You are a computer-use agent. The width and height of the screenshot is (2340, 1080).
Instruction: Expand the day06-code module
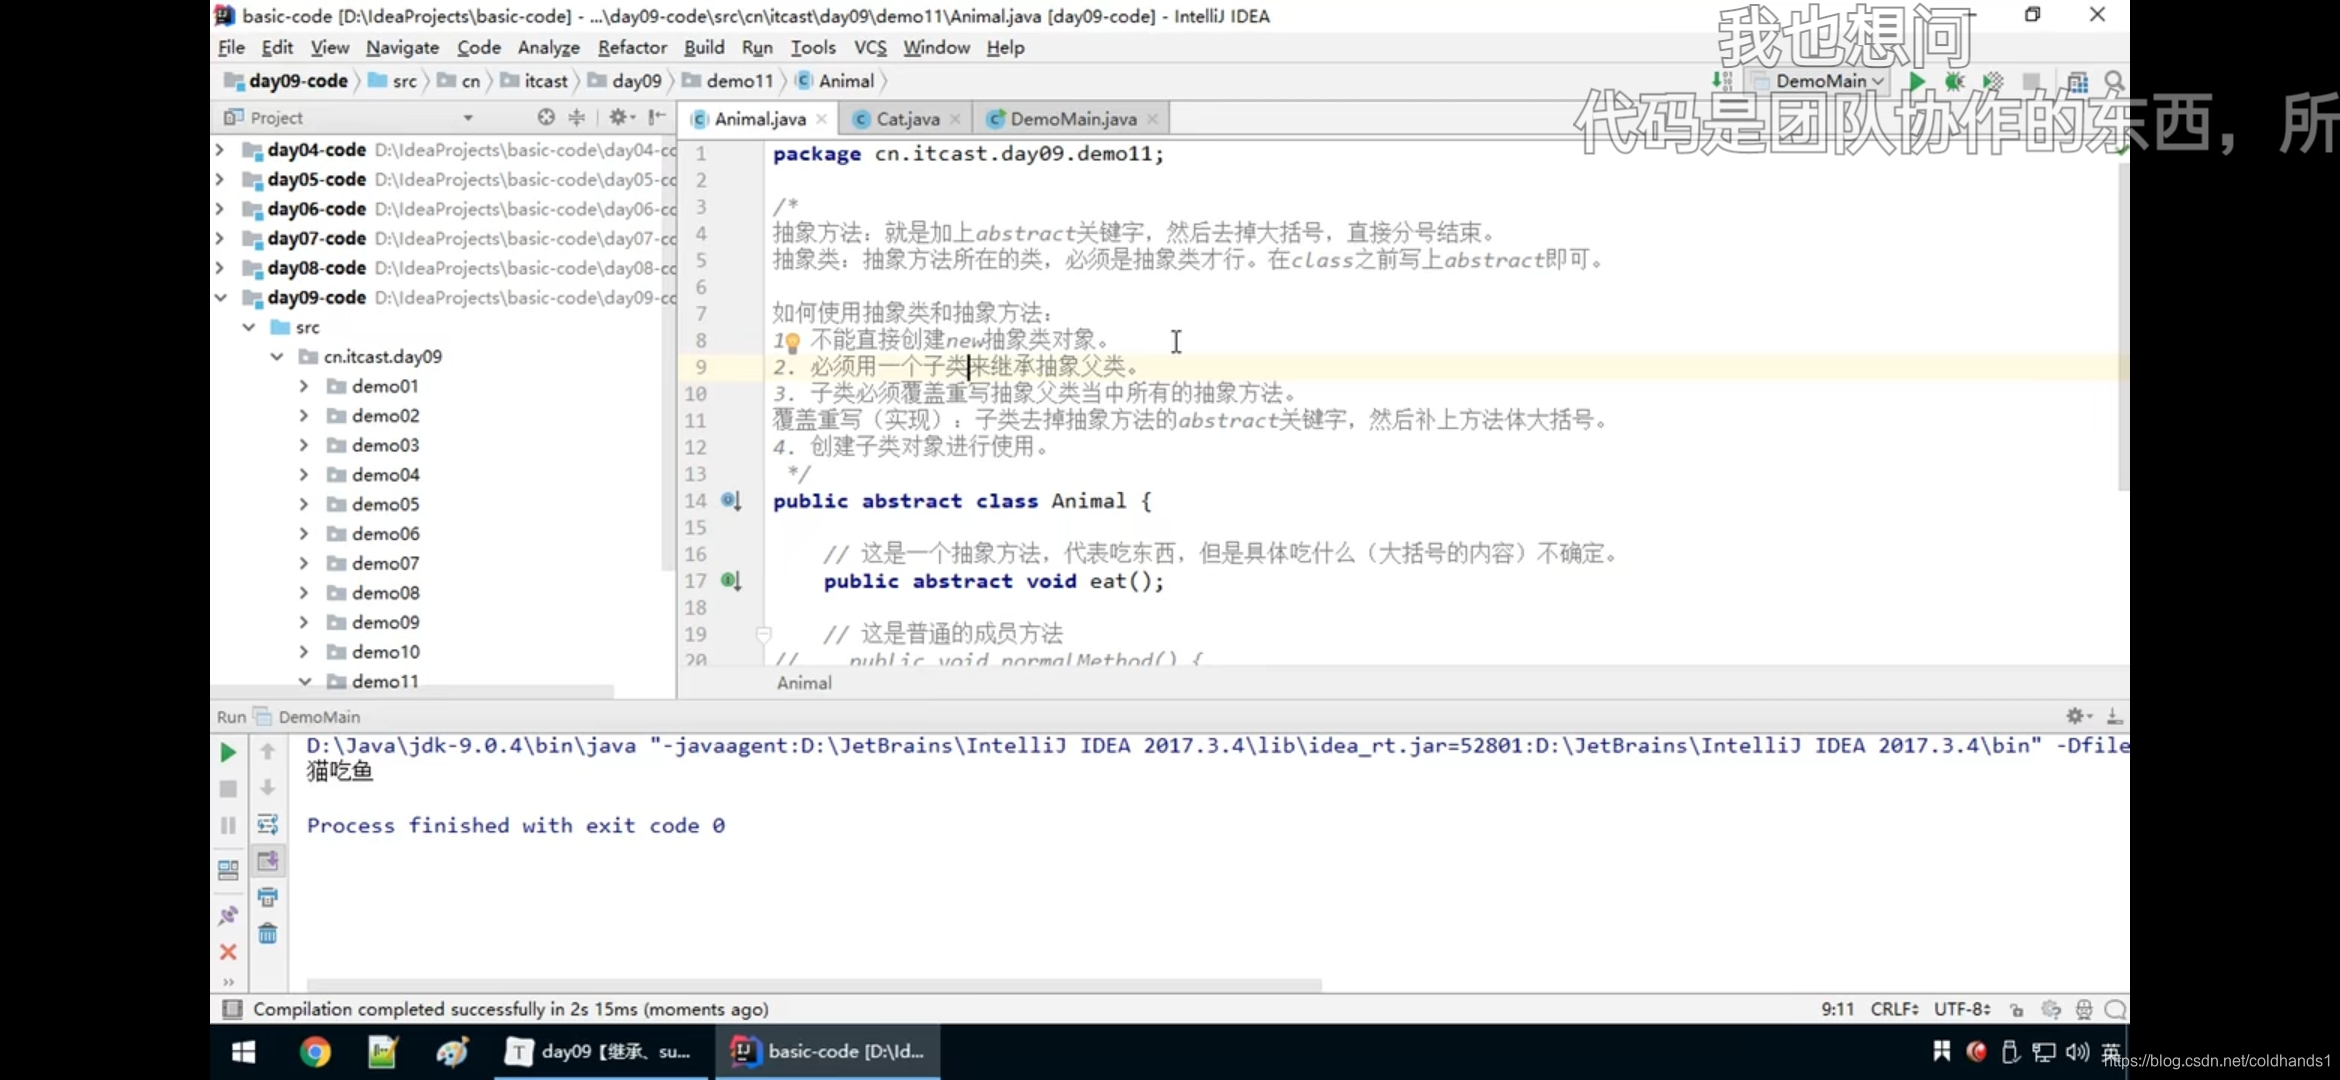(x=220, y=209)
